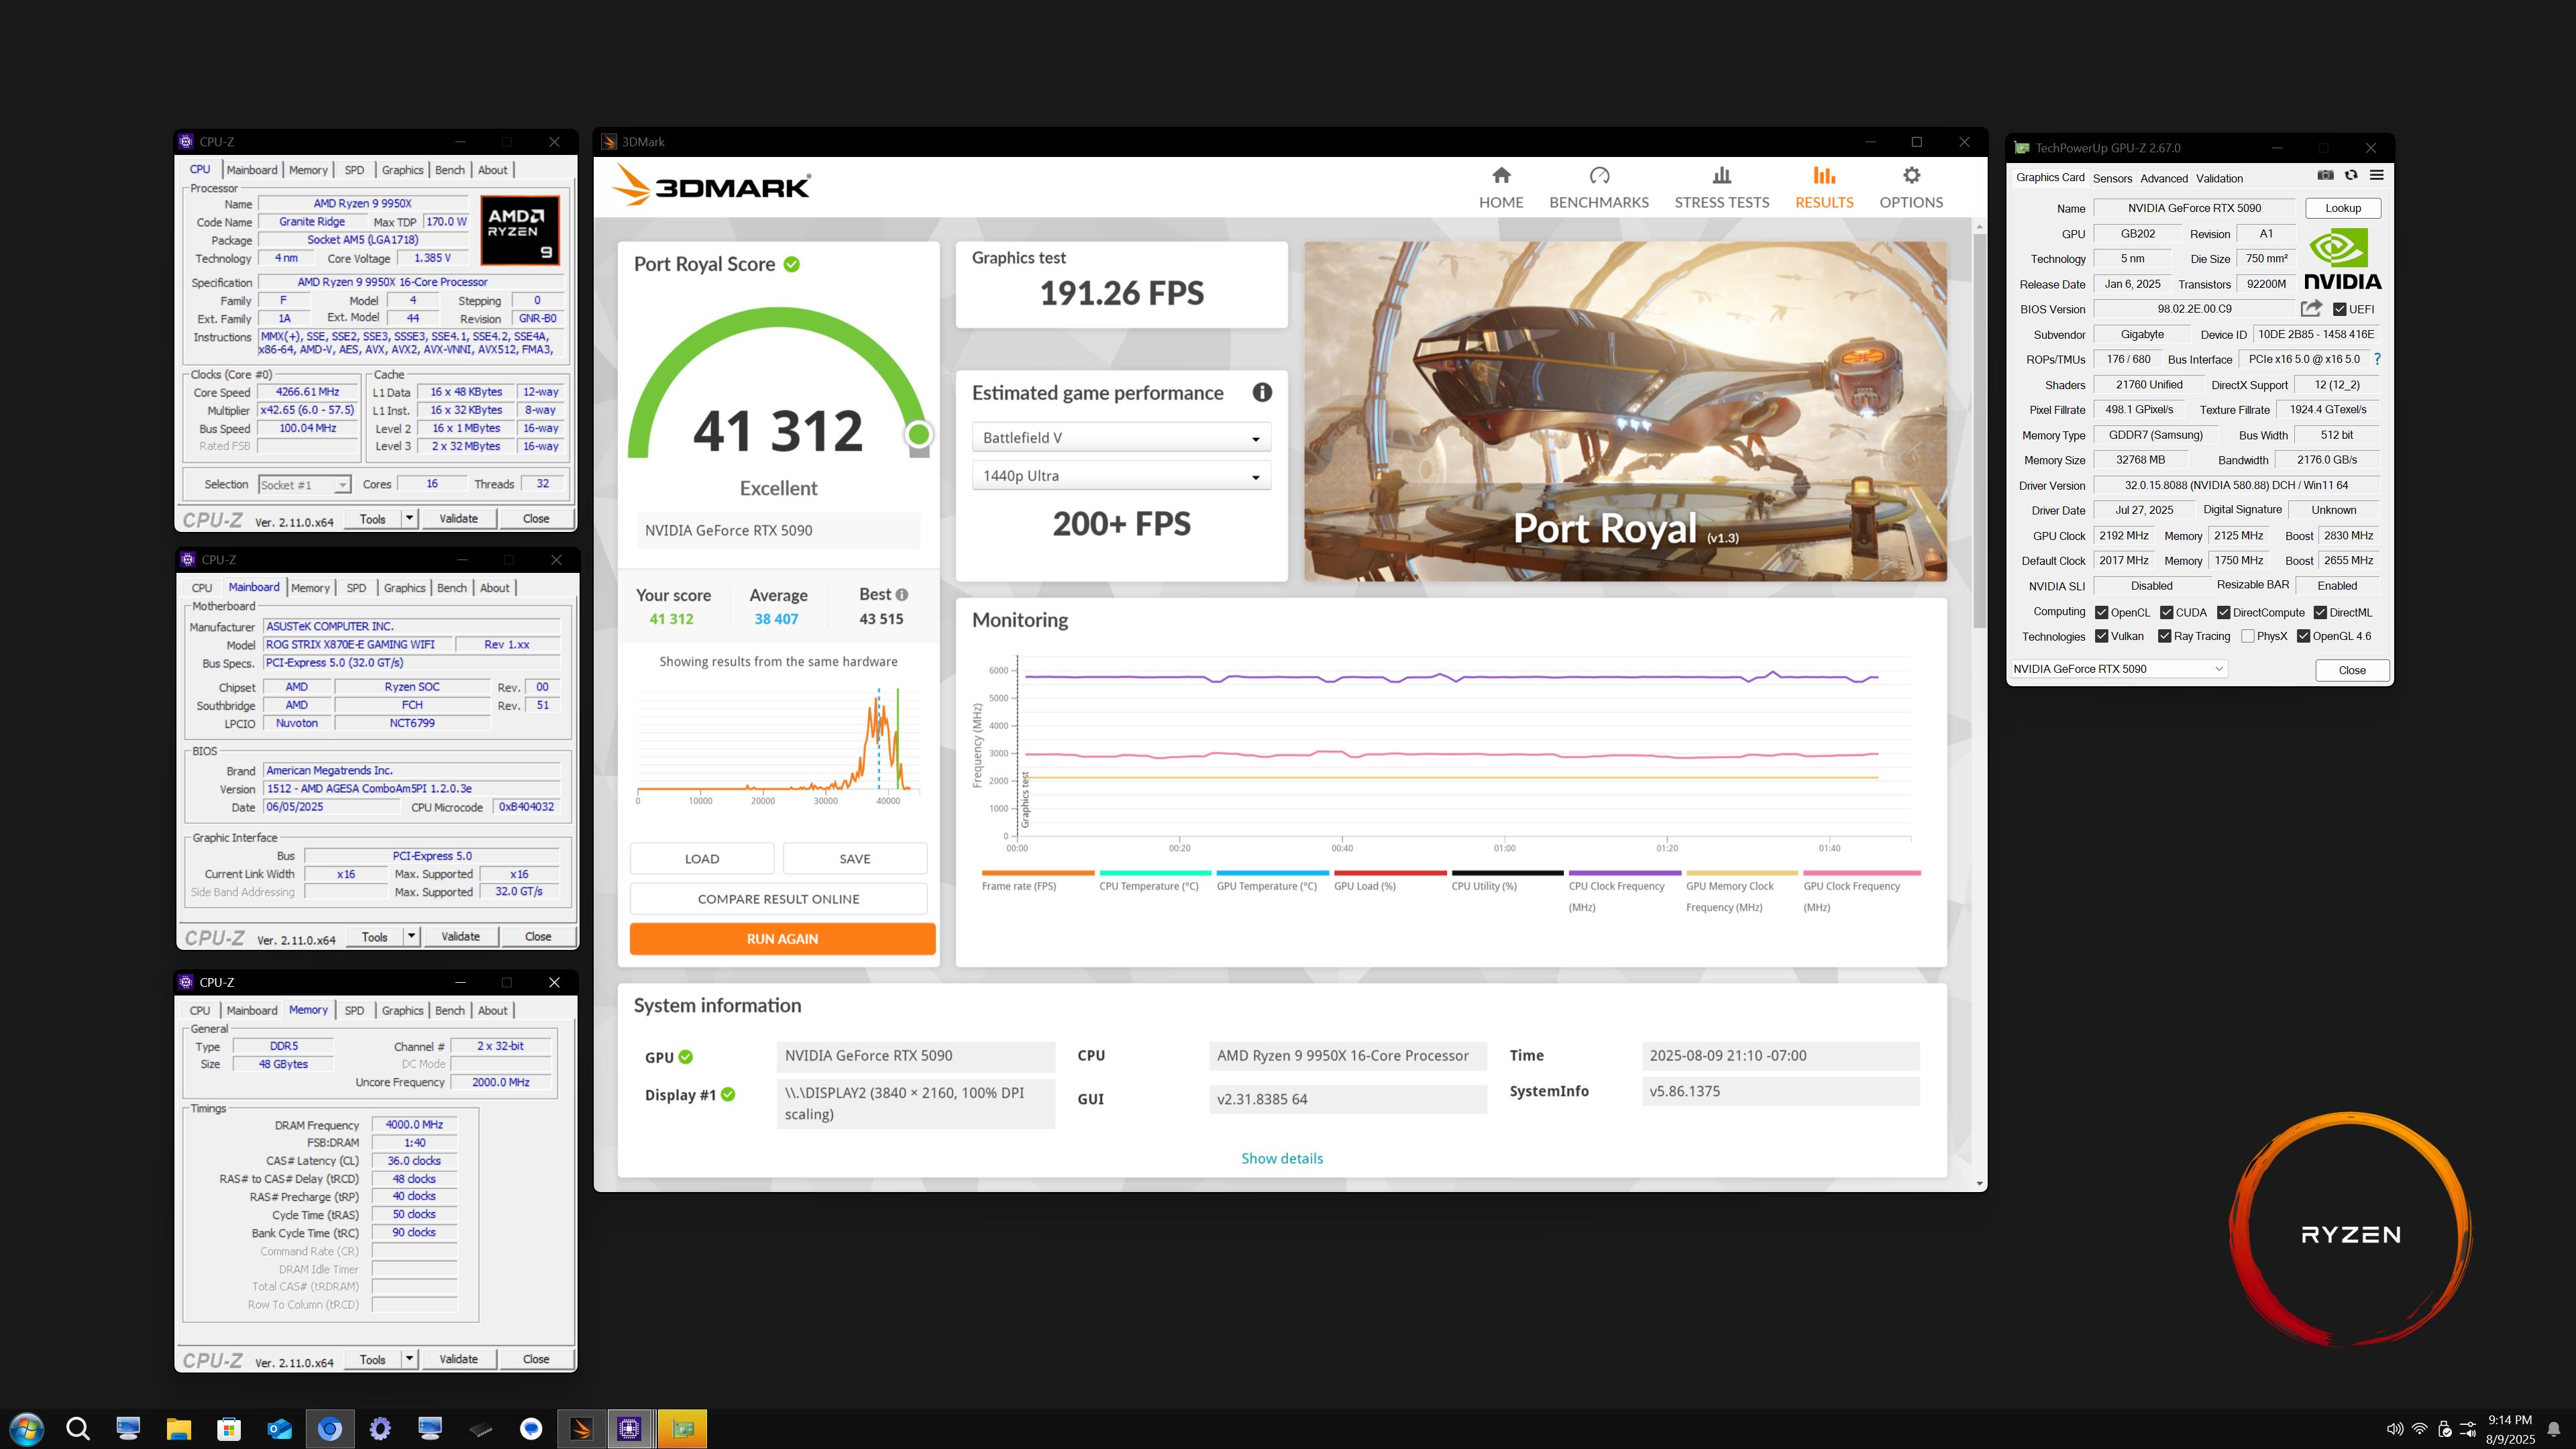Toggle the DirectML checkbox in GPU-Z

tap(2320, 612)
